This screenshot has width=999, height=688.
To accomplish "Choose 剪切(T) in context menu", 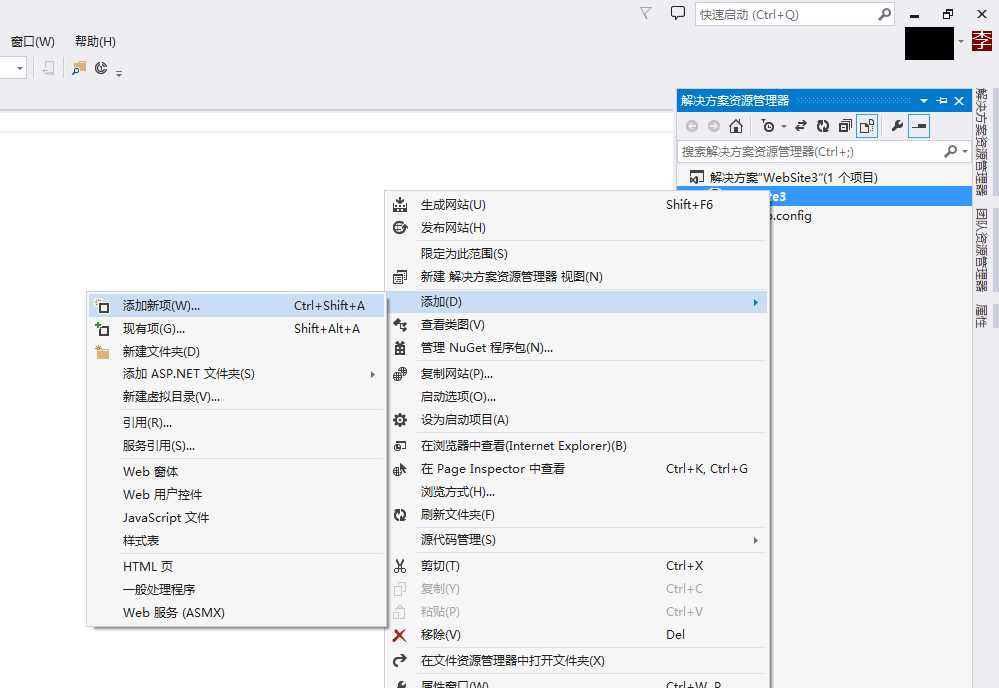I will [577, 566].
